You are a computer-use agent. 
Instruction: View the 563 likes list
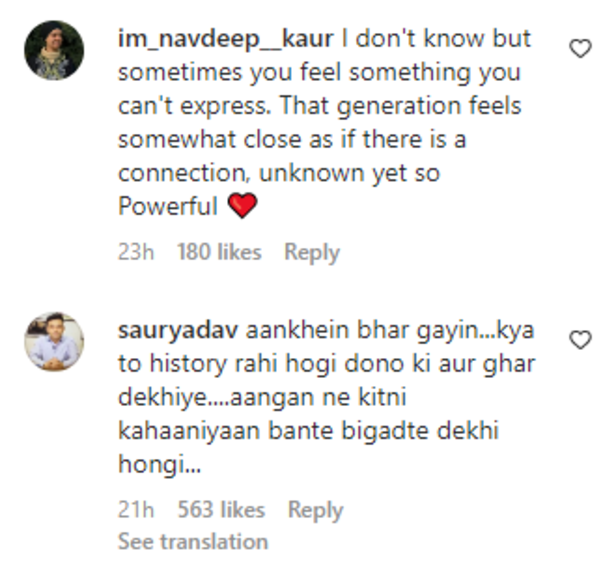tap(221, 510)
